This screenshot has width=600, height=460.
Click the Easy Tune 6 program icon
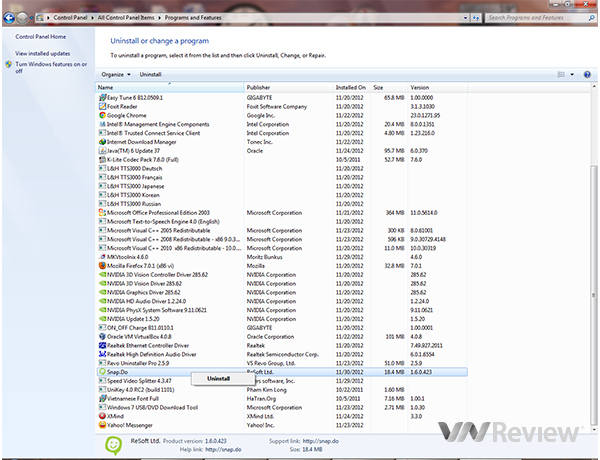102,98
